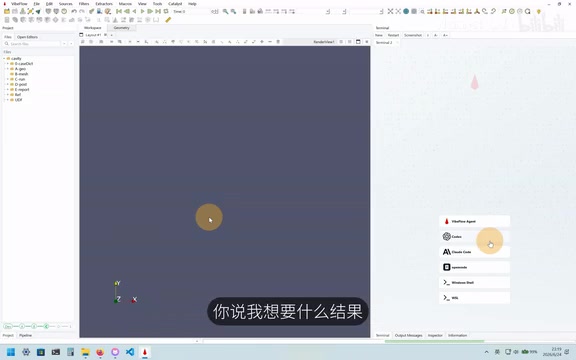The width and height of the screenshot is (576, 360).
Task: Launch Claude Code from terminal options
Action: pos(474,252)
